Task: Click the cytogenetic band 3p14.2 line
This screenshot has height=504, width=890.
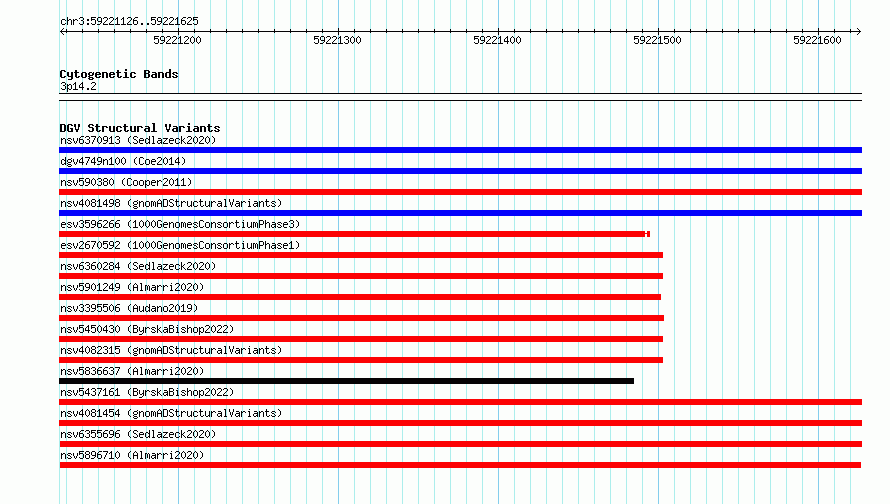Action: [x=460, y=97]
